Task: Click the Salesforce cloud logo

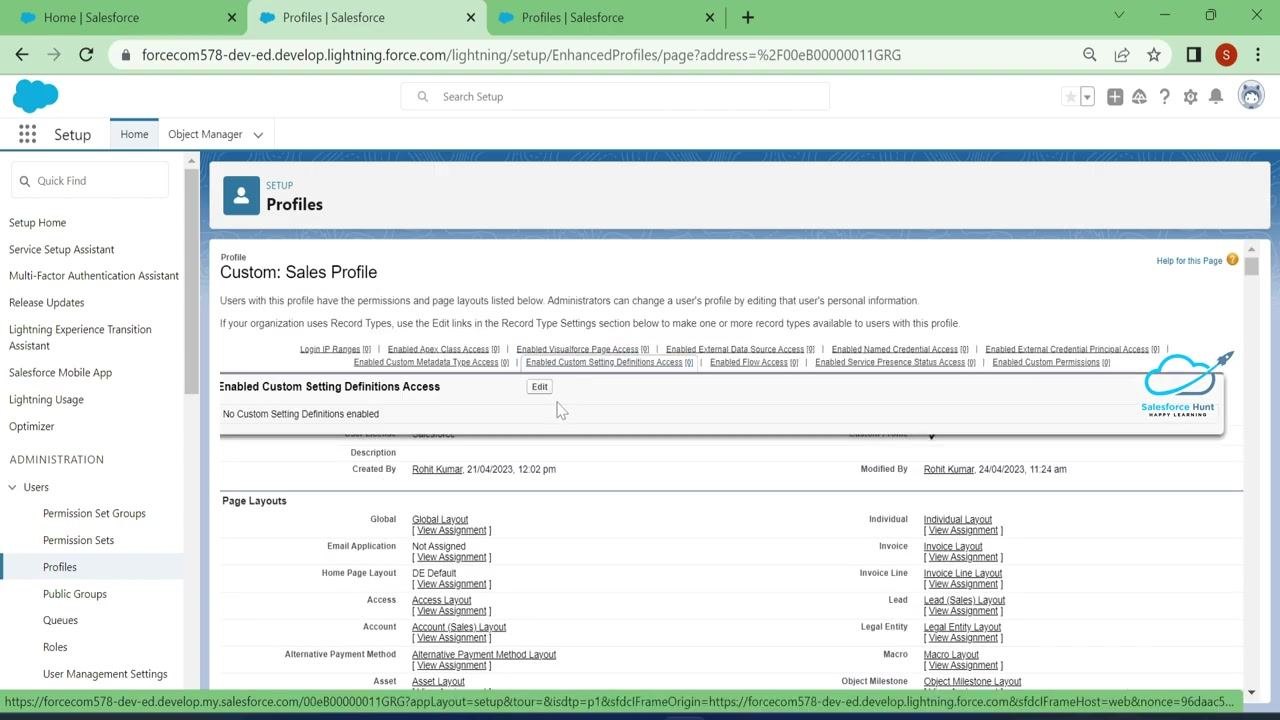Action: point(35,96)
